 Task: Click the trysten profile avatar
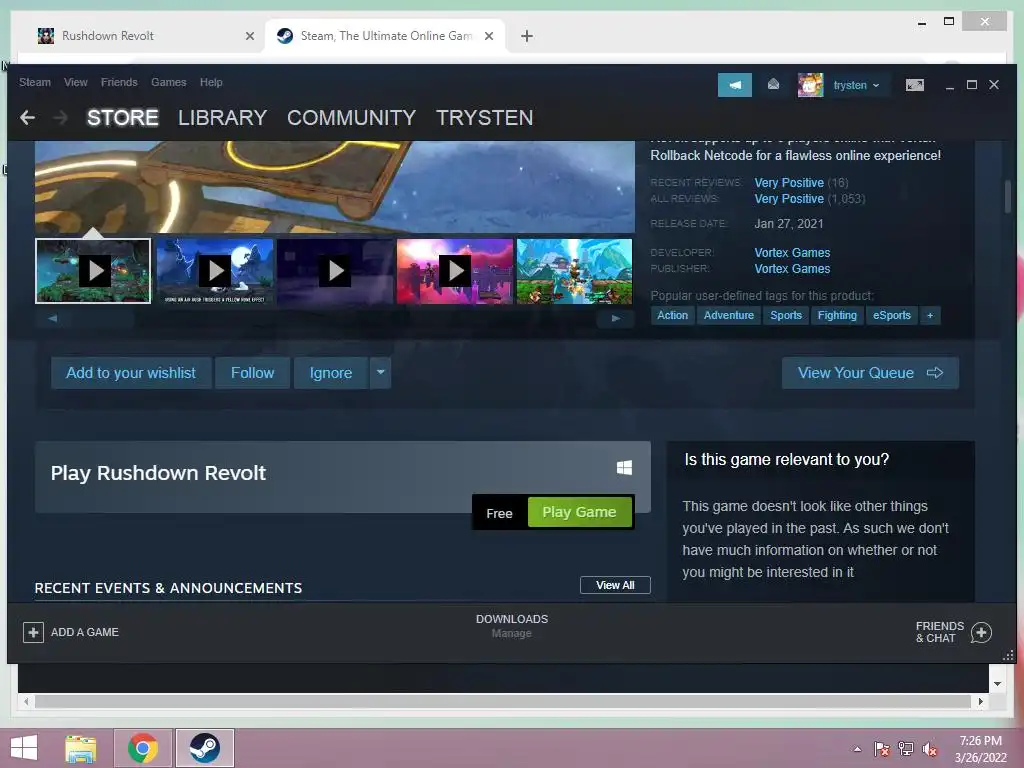[x=810, y=85]
